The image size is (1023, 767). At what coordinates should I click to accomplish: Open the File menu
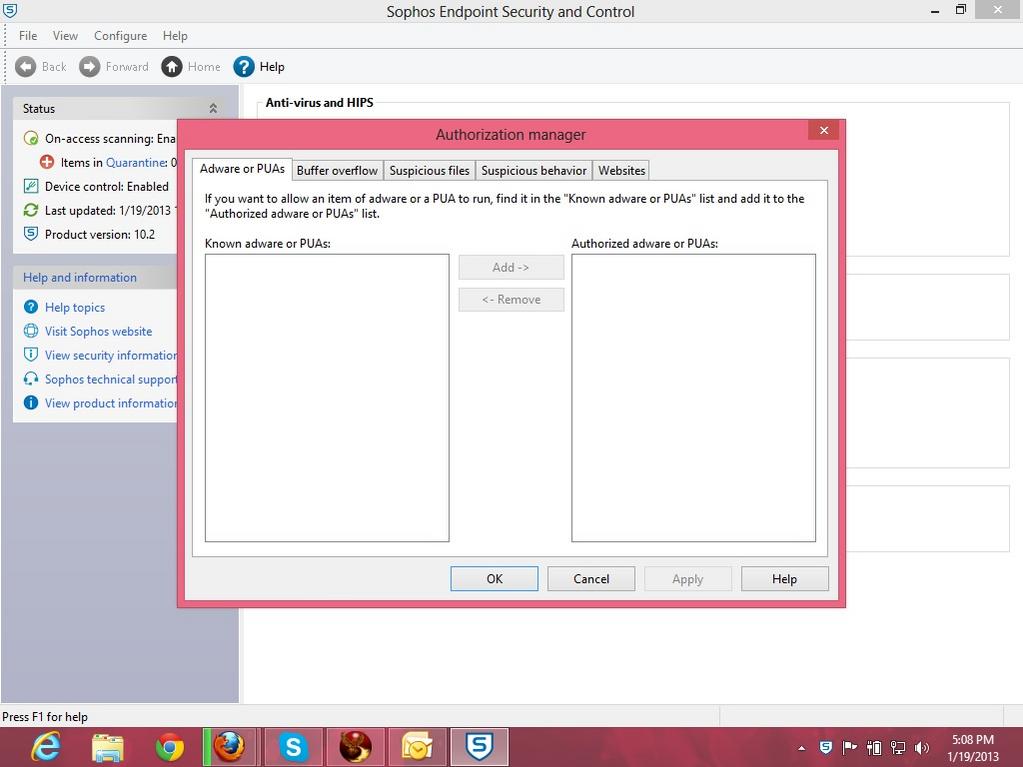[x=28, y=35]
